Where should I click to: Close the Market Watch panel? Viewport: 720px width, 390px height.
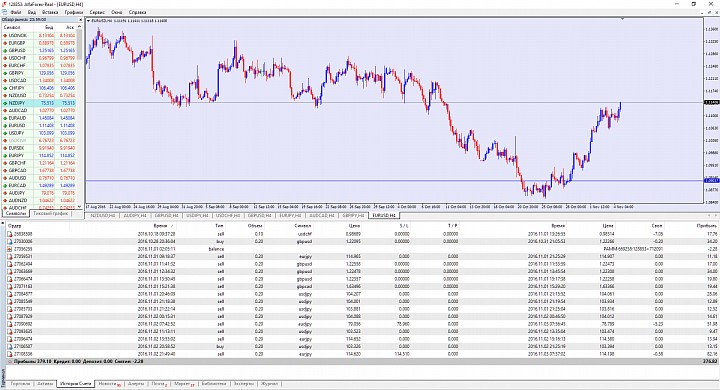pos(81,20)
